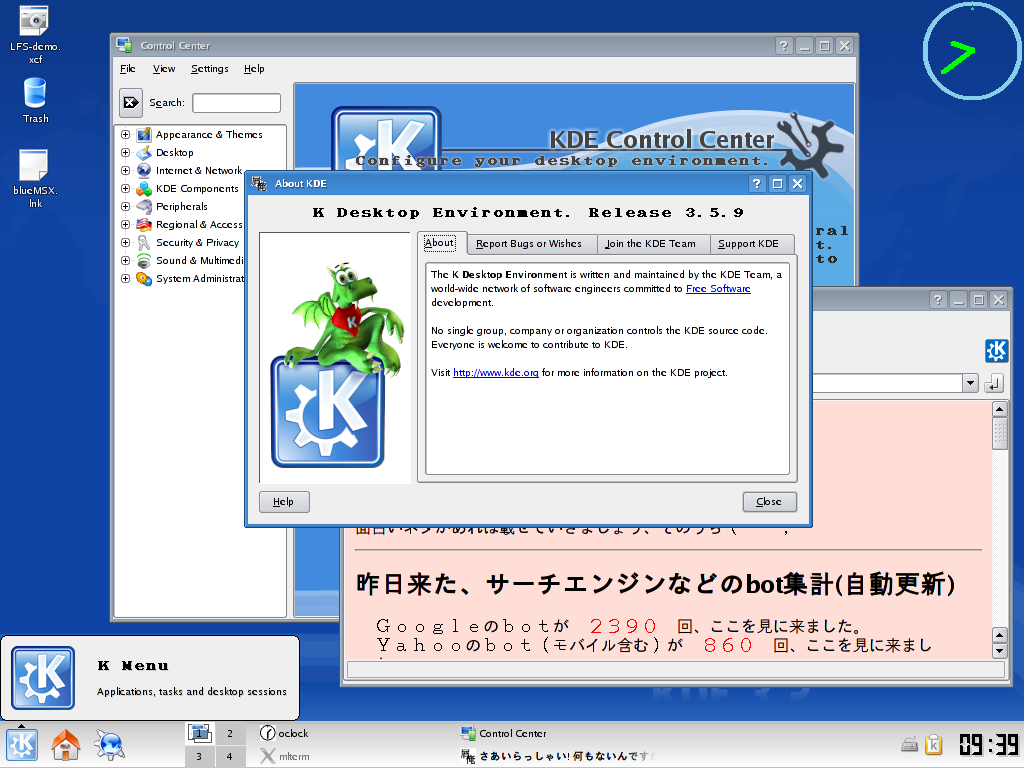
Task: Open the browser location bar dropdown arrow
Action: [x=970, y=383]
